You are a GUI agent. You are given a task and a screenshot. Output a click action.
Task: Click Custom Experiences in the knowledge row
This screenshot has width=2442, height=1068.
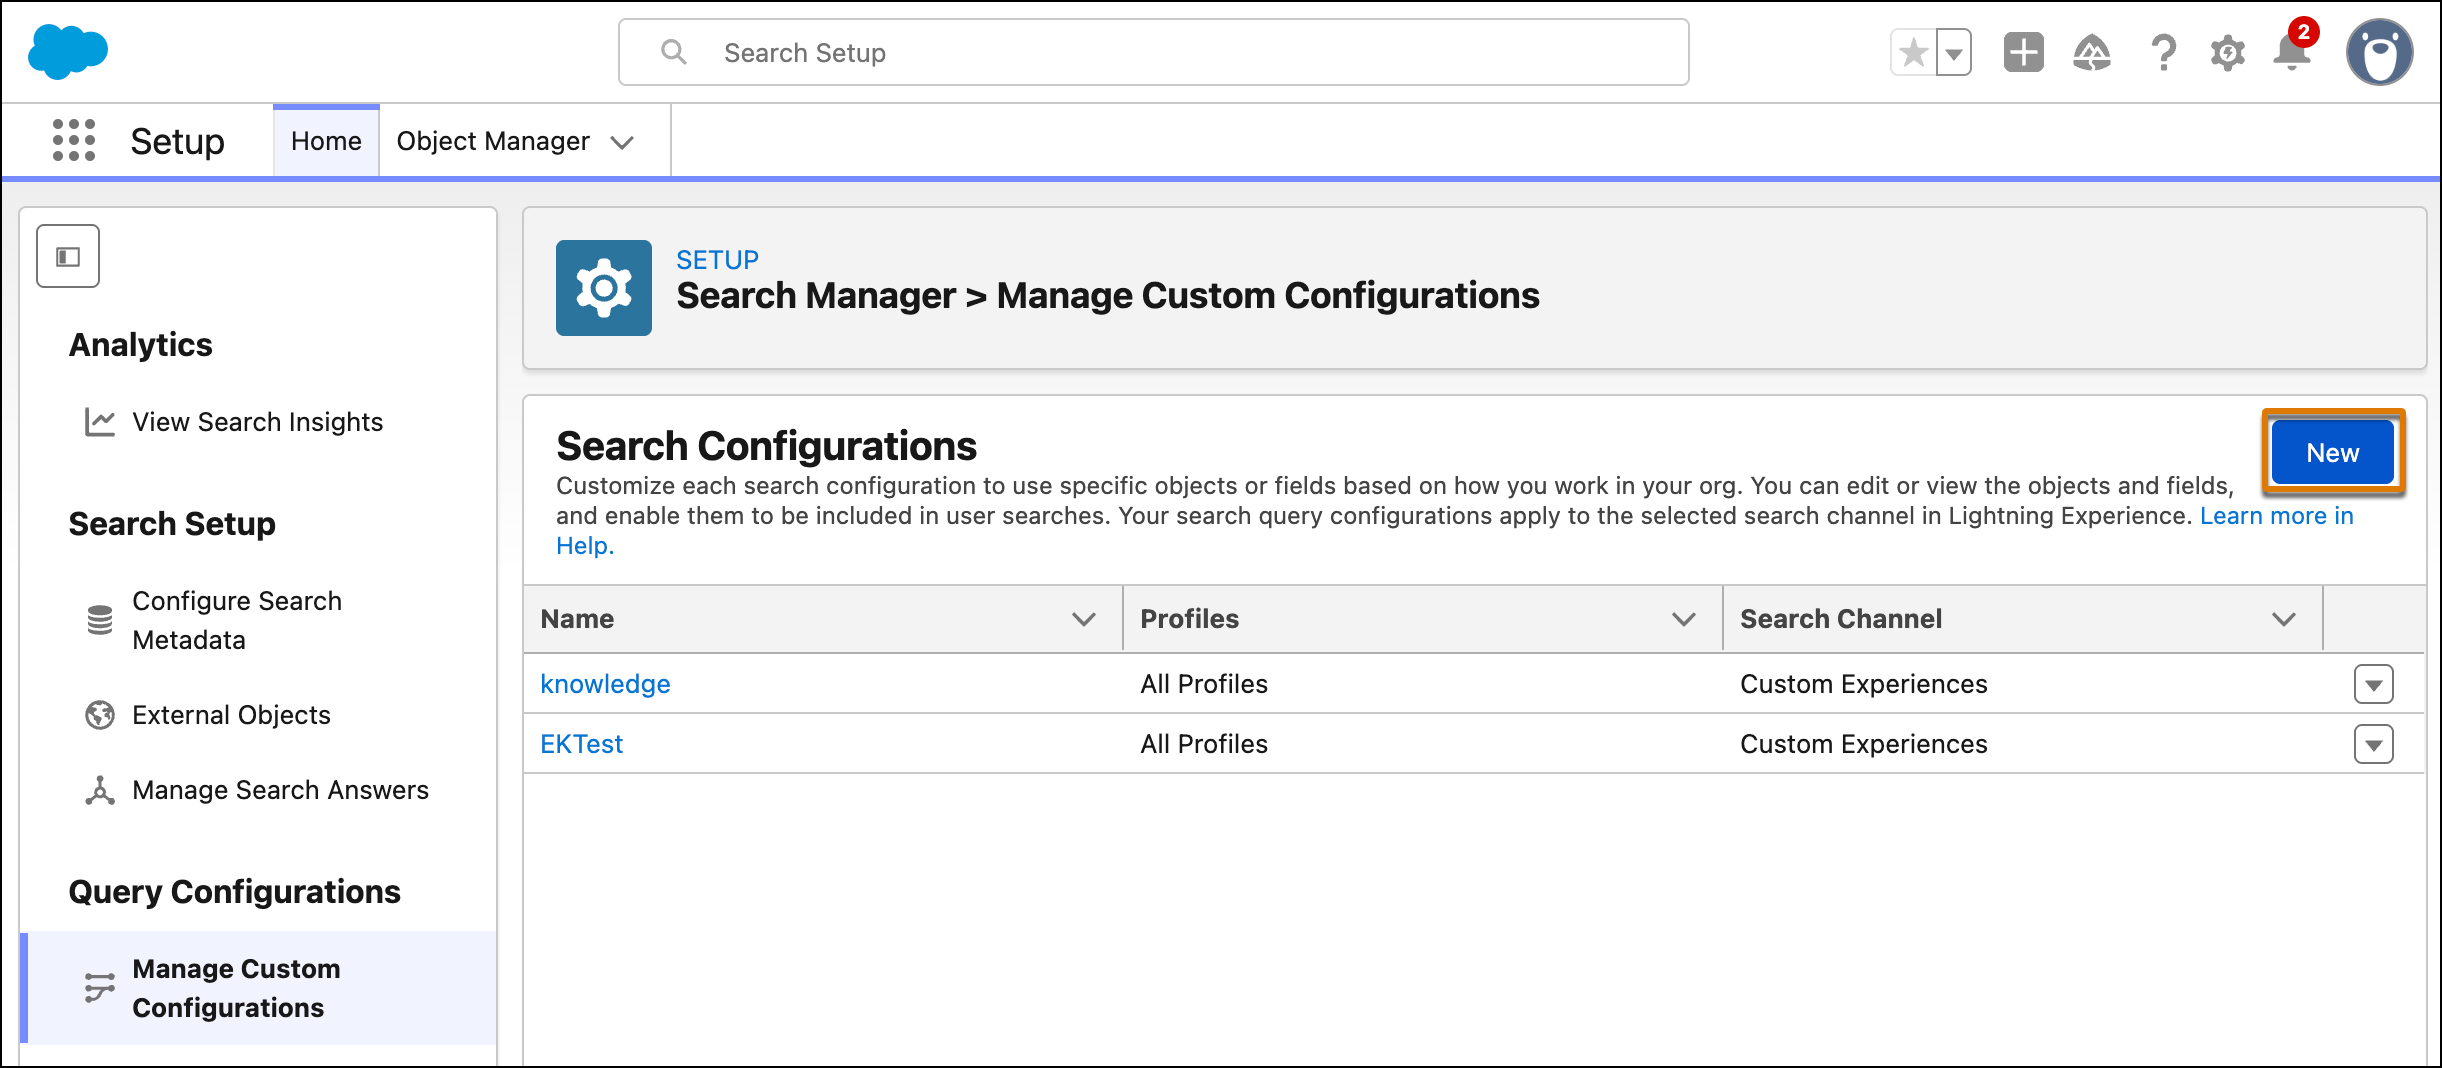[x=1864, y=684]
